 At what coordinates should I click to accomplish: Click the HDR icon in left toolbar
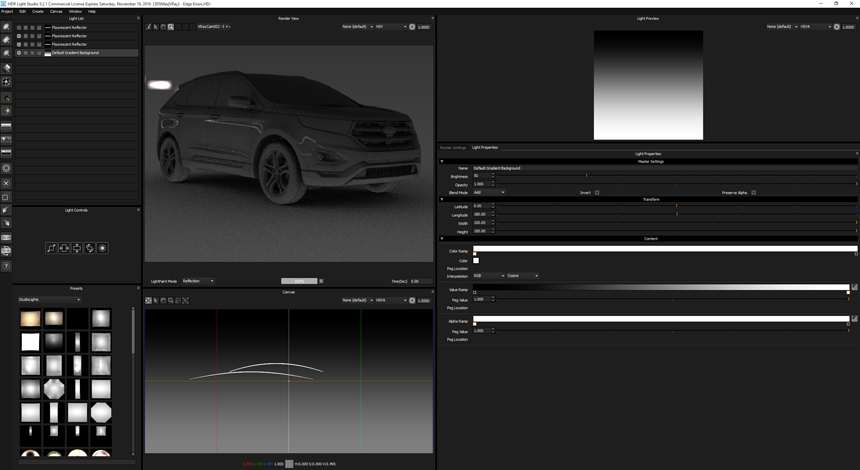(6, 237)
